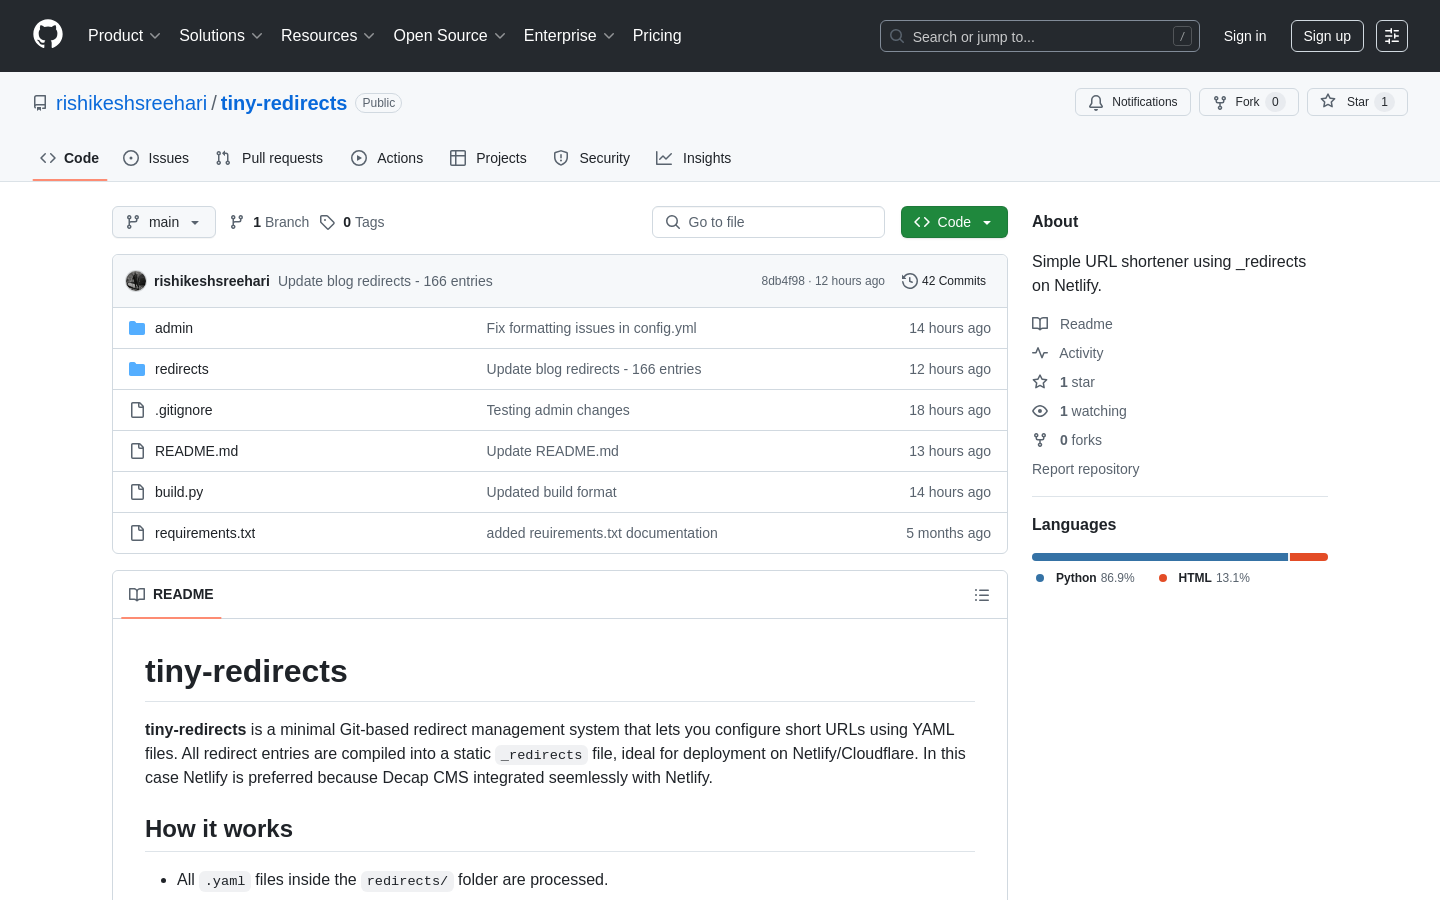This screenshot has width=1440, height=900.
Task: Click the search magnifier in header
Action: (897, 36)
